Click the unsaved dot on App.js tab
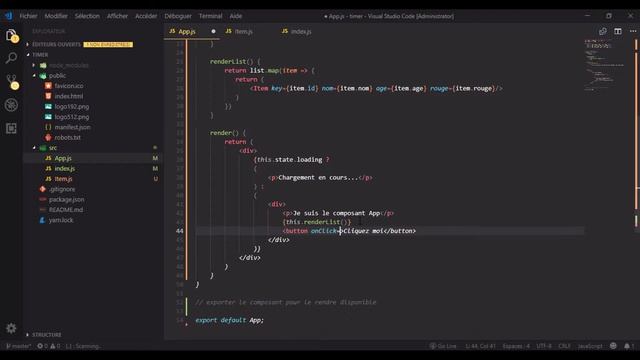This screenshot has width=640, height=360. coord(213,31)
